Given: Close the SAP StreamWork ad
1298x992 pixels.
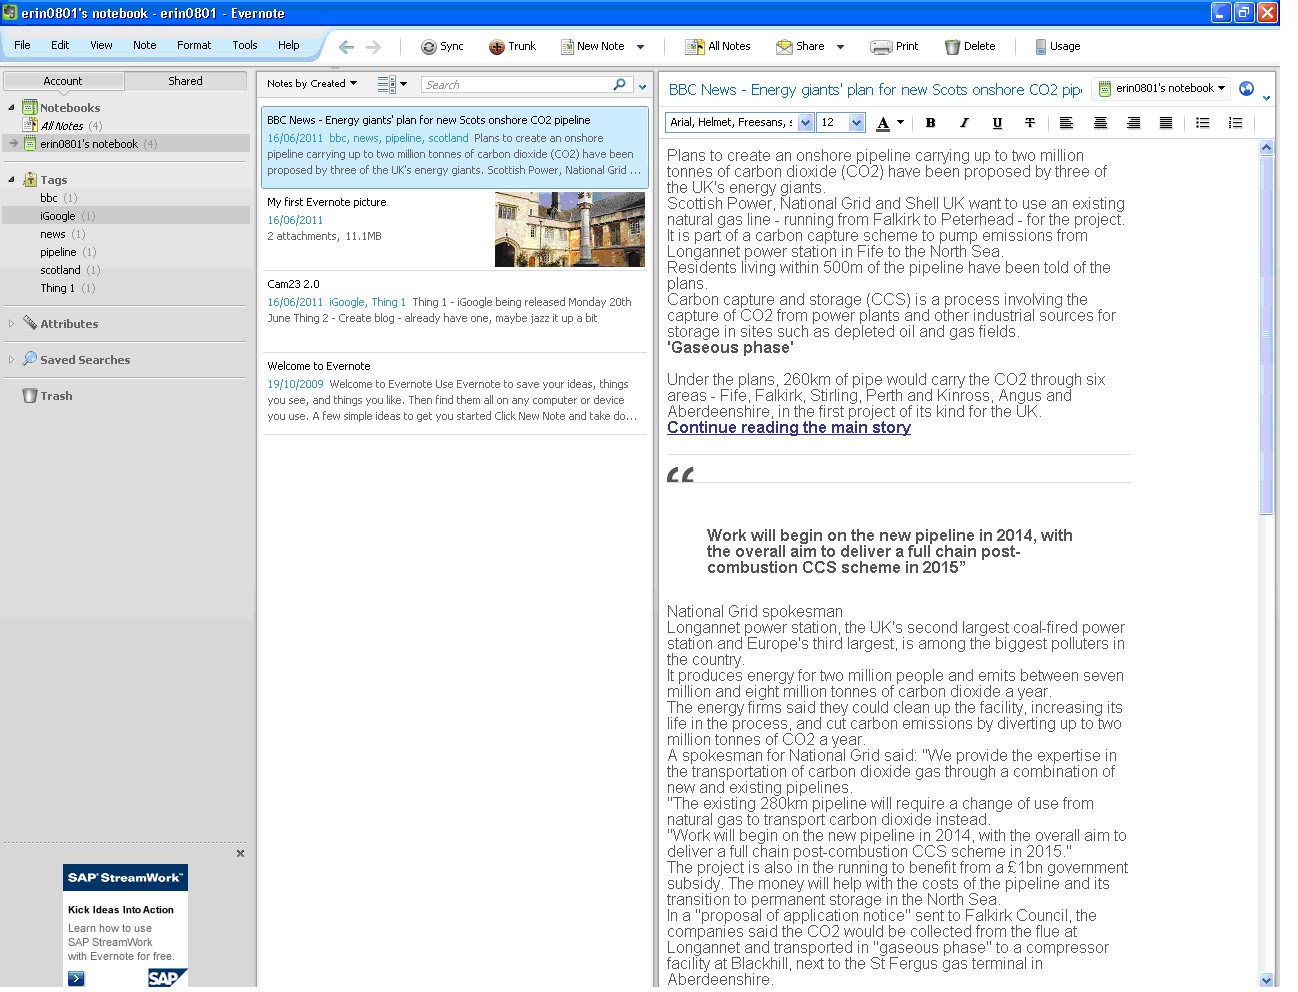Looking at the screenshot, I should pyautogui.click(x=240, y=853).
